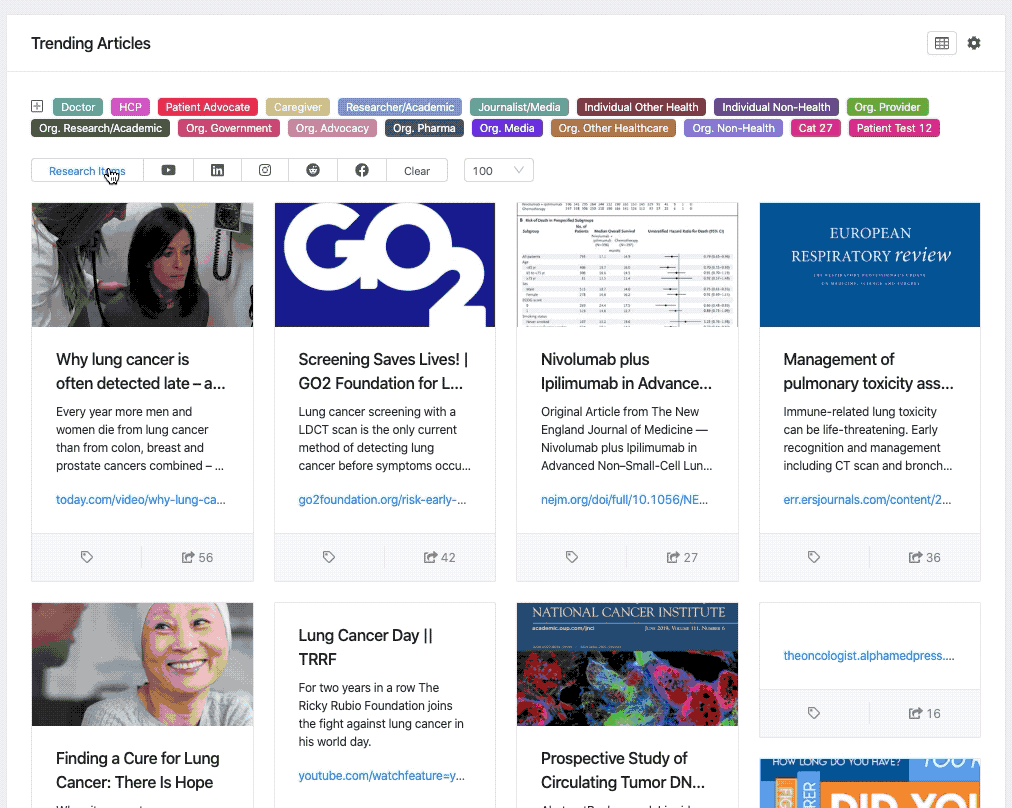Open the Trending Articles settings gear
Image resolution: width=1012 pixels, height=808 pixels.
(x=974, y=43)
